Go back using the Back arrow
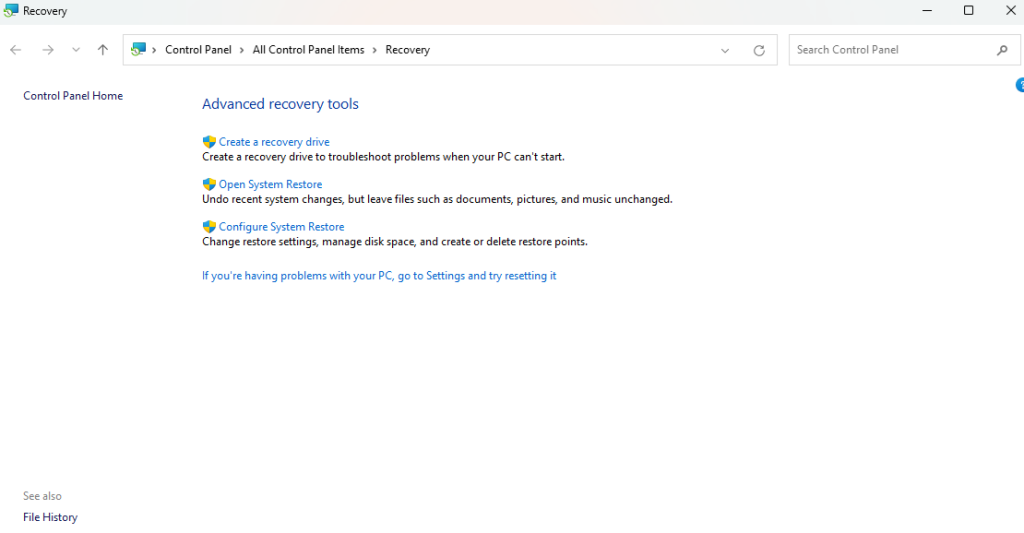The height and width of the screenshot is (533, 1024). pos(15,50)
